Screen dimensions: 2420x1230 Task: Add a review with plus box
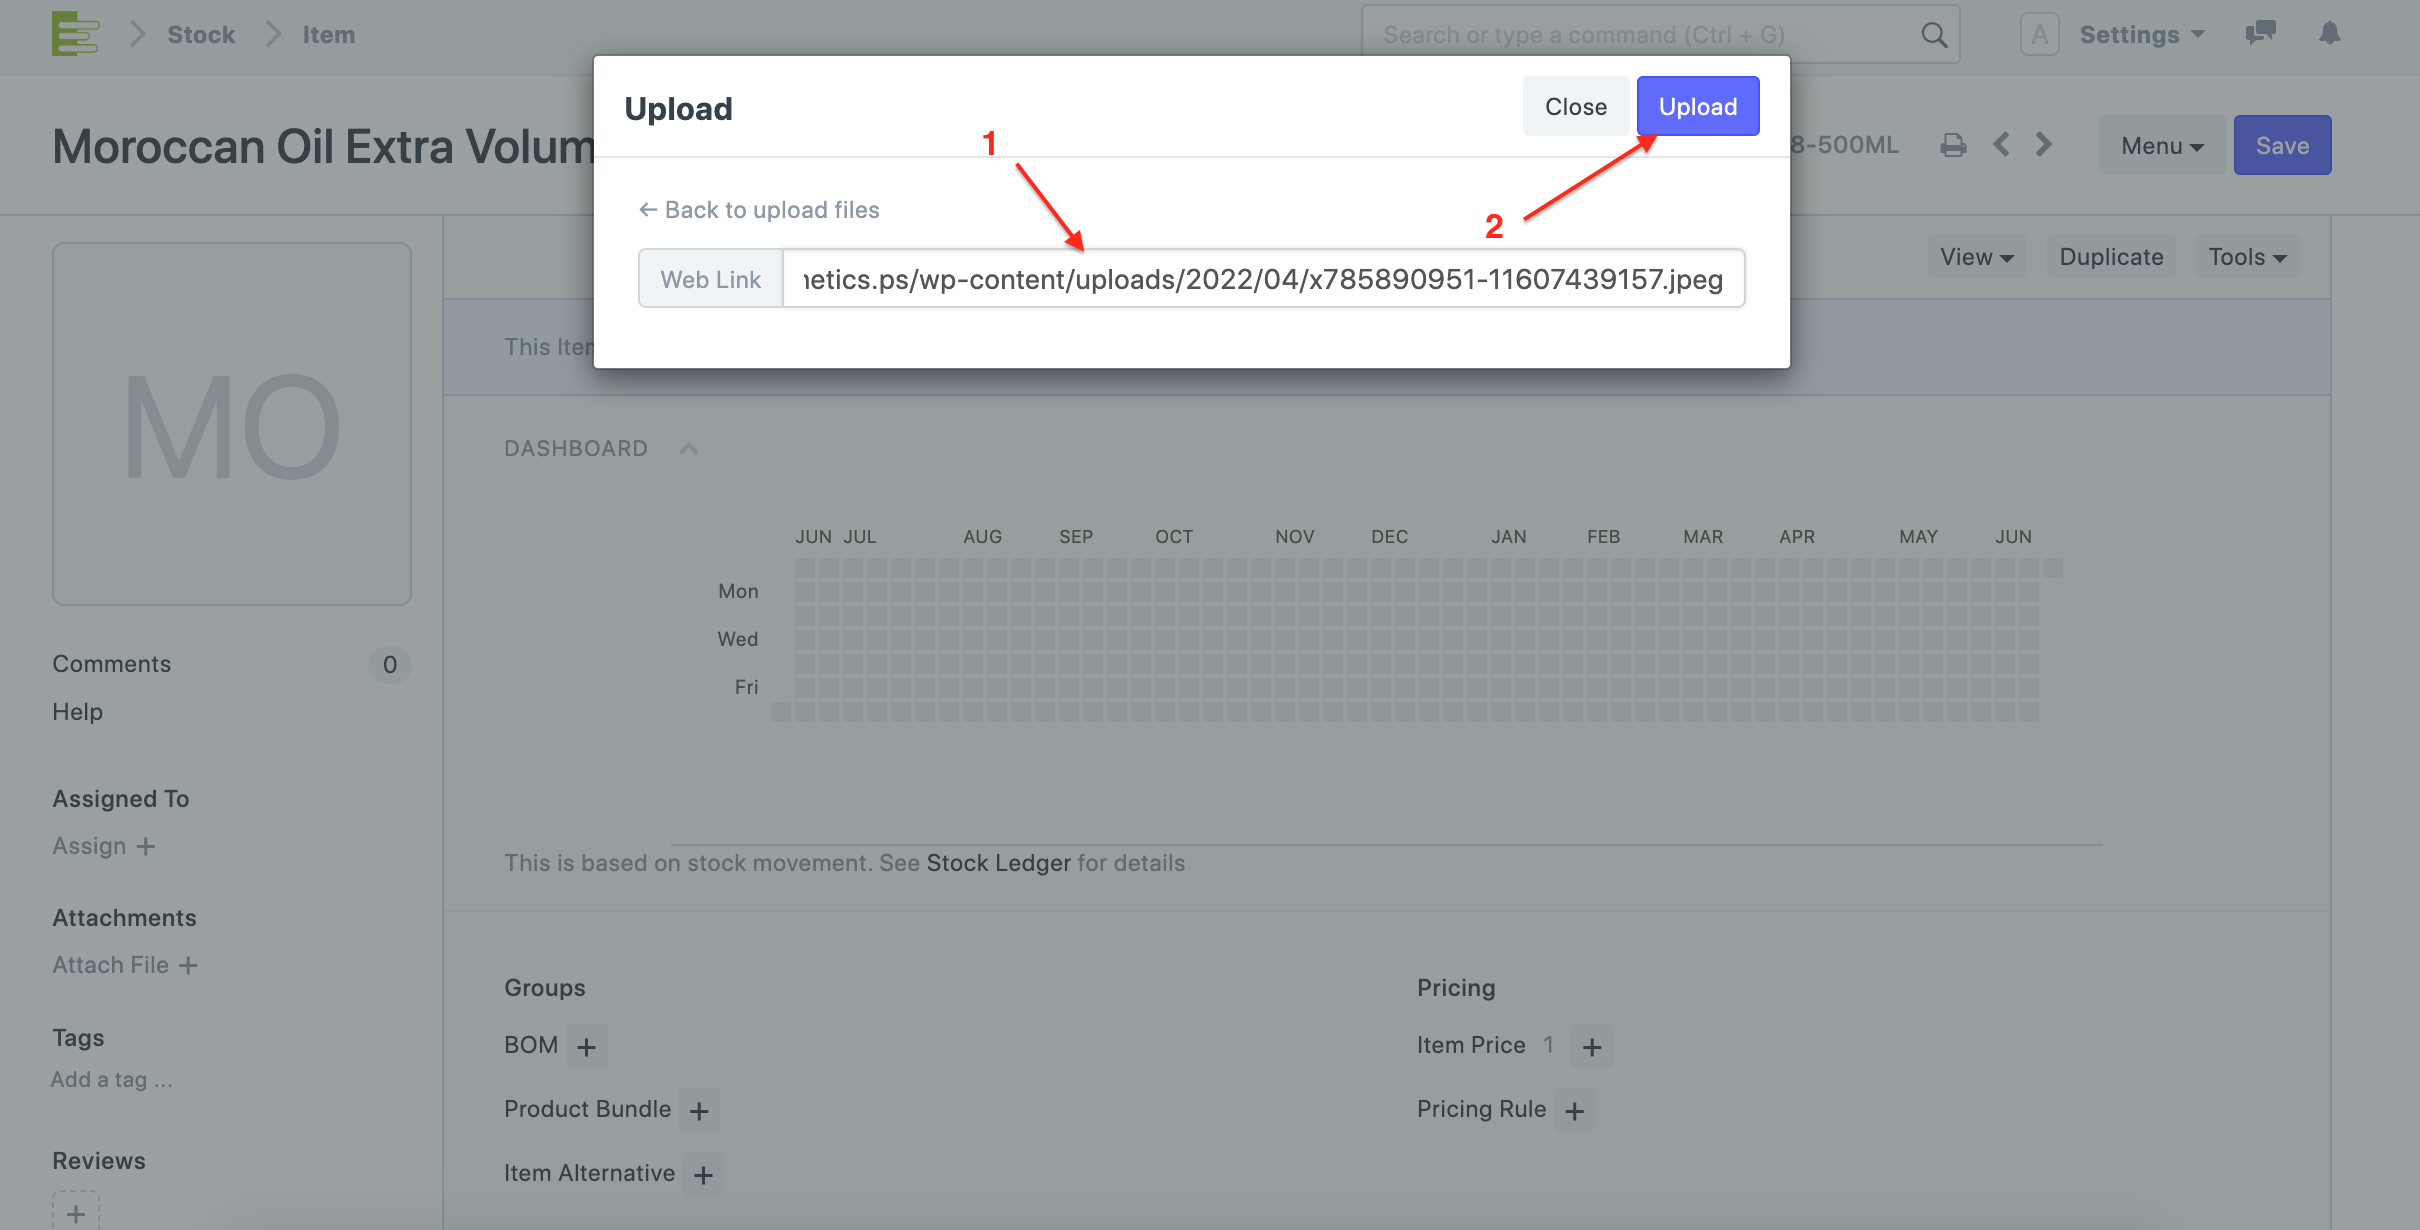(x=76, y=1211)
